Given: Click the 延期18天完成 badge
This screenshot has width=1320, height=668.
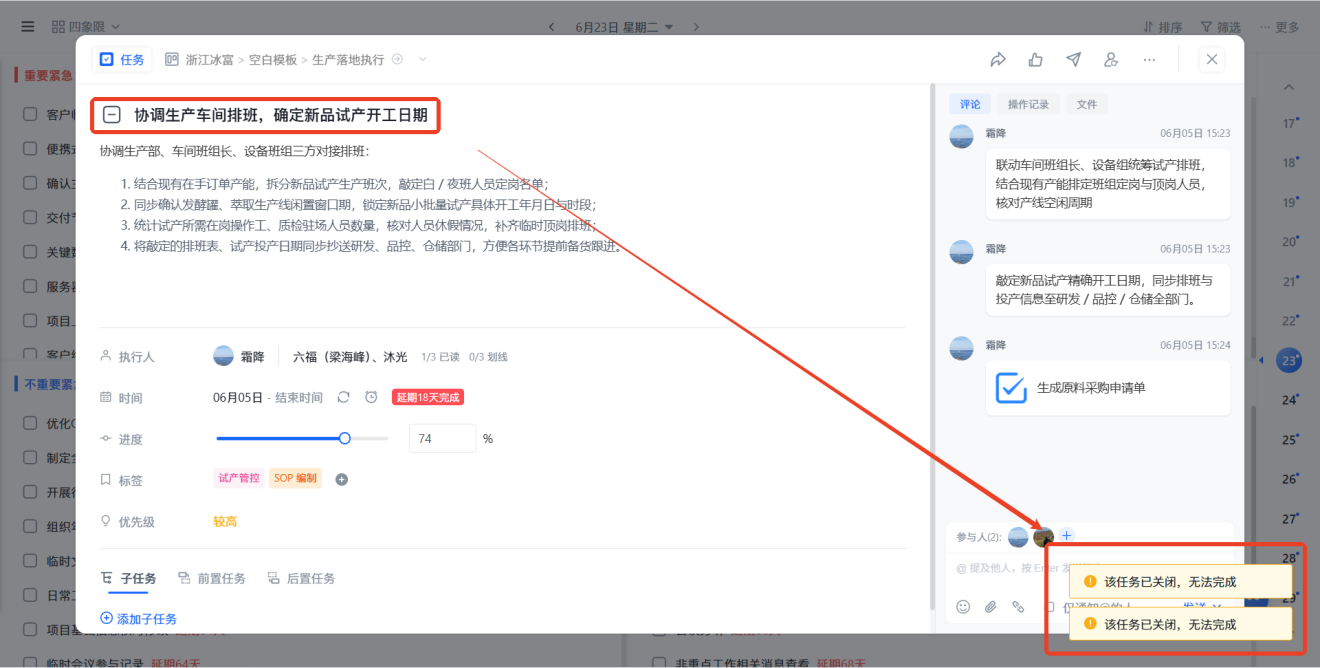Looking at the screenshot, I should 428,397.
